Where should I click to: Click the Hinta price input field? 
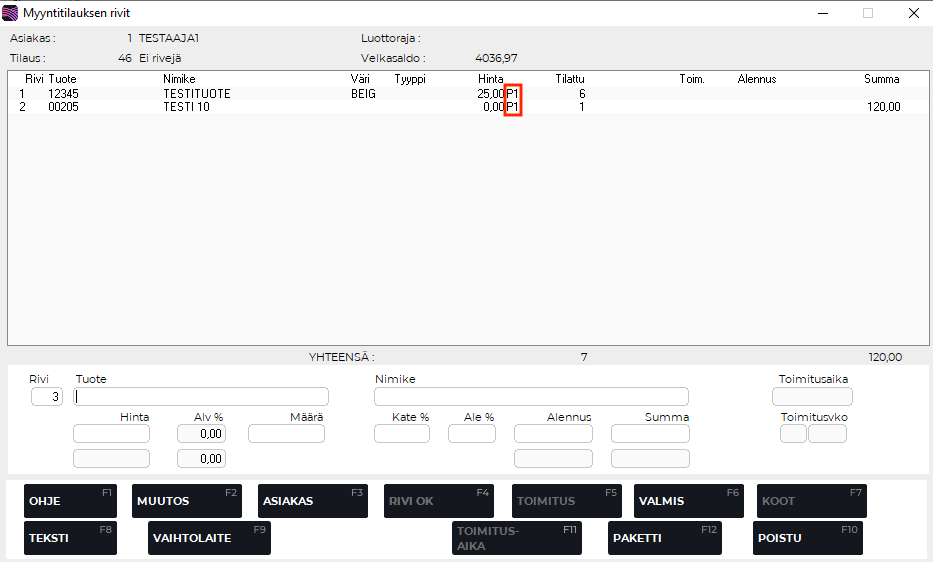(x=111, y=434)
